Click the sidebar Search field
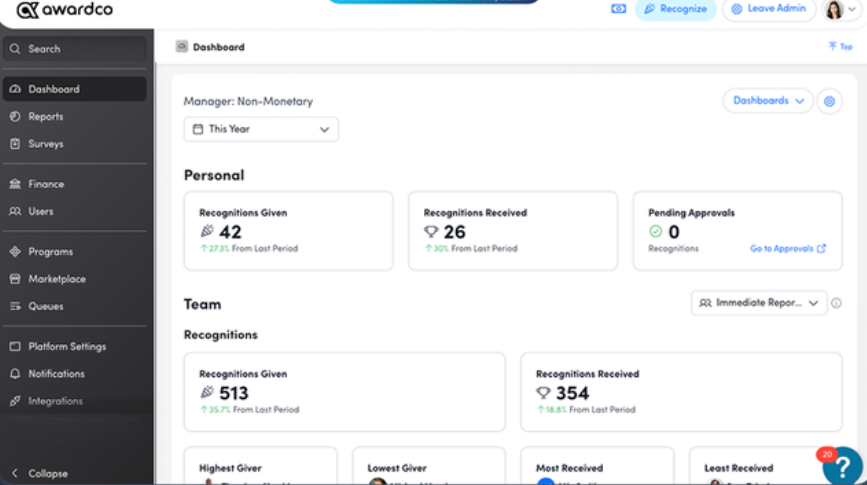 pos(75,49)
